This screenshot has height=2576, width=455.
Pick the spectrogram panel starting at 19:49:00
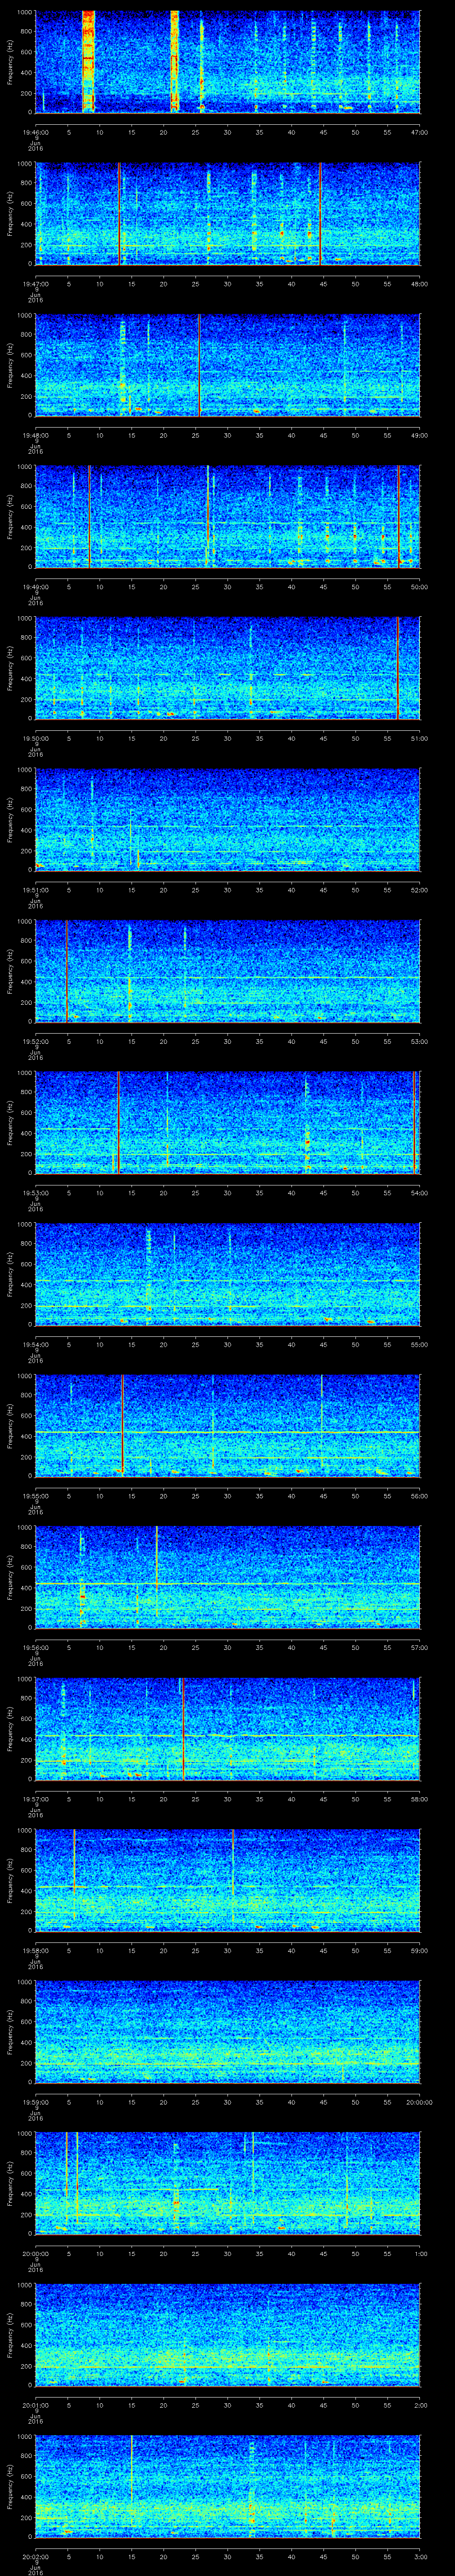[228, 516]
